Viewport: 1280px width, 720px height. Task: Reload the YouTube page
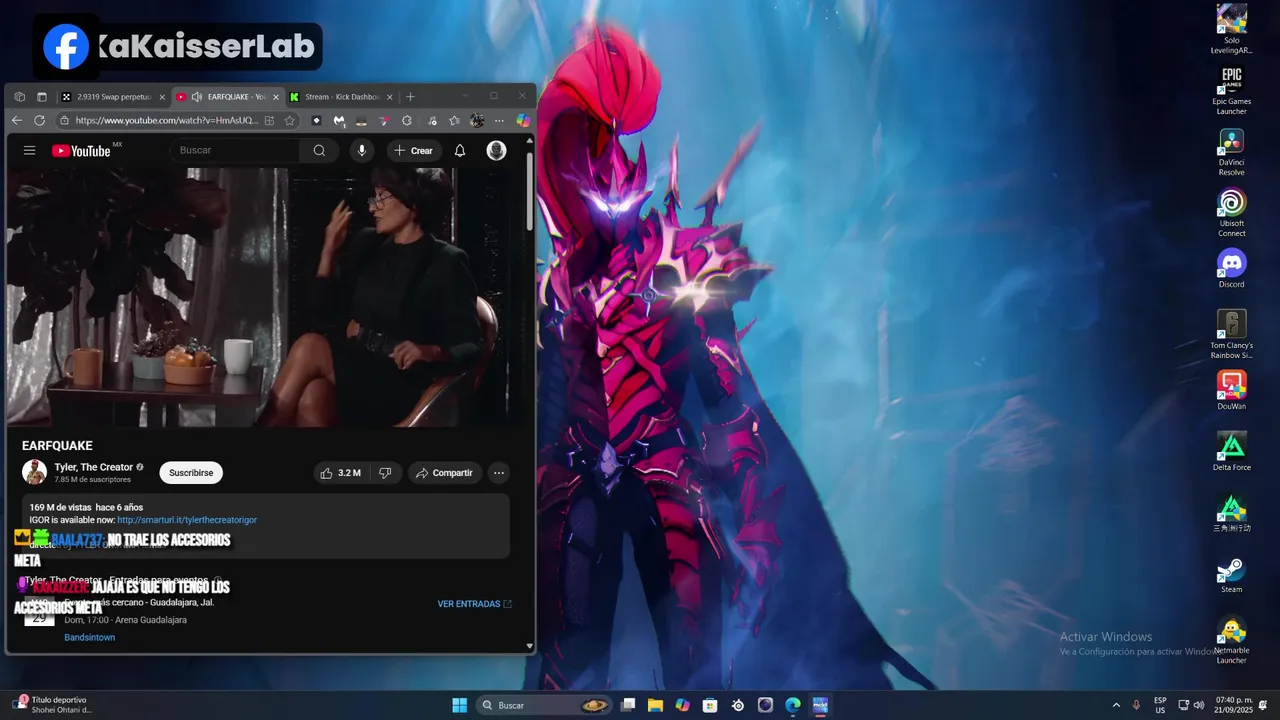pos(39,120)
